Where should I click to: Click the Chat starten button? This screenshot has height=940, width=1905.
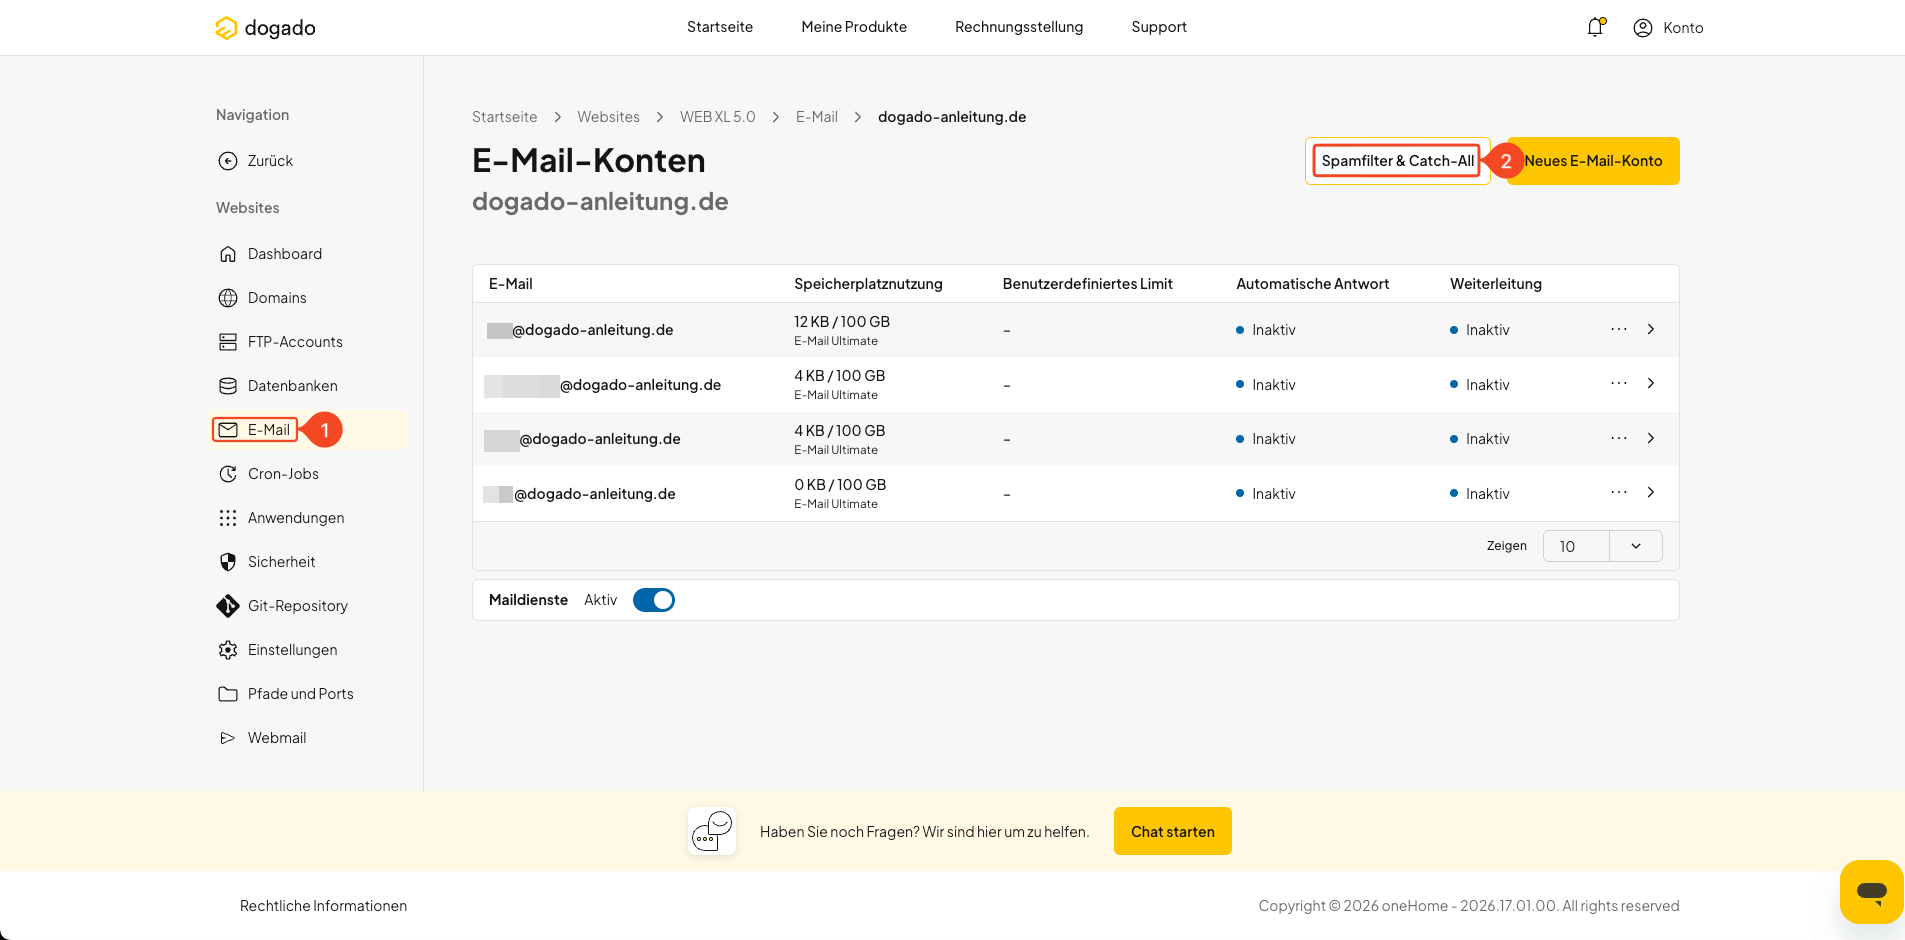click(1173, 831)
